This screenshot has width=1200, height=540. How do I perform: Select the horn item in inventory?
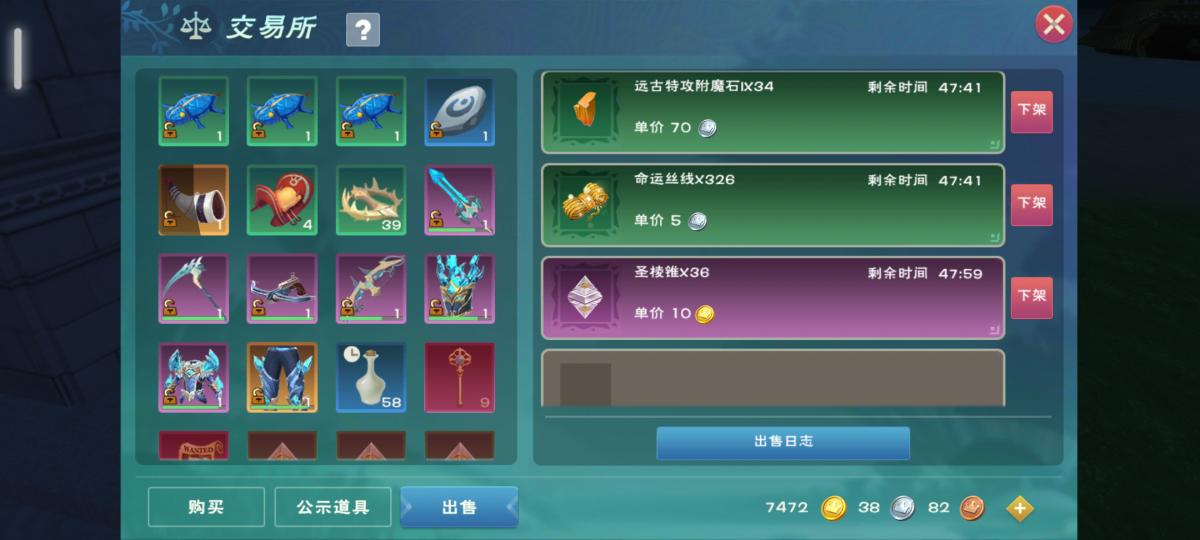point(193,200)
